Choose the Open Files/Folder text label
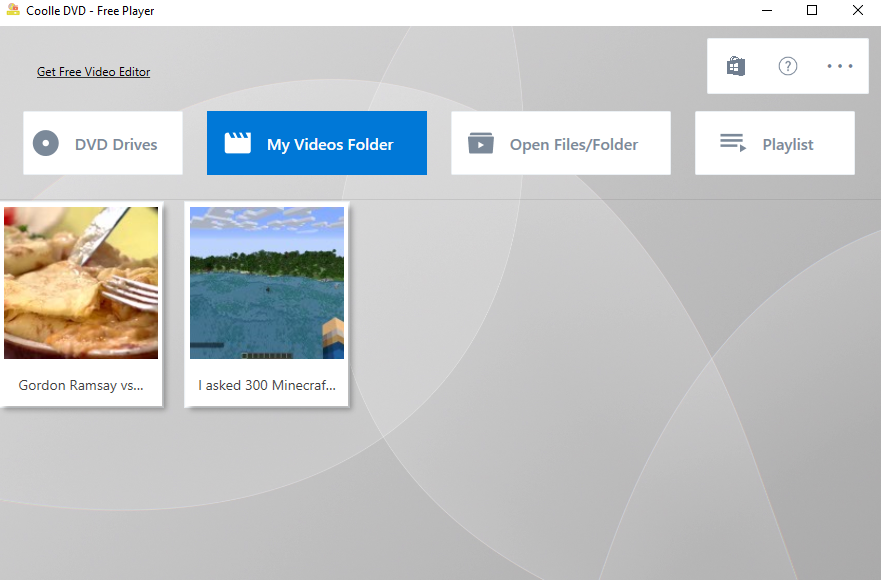Image resolution: width=881 pixels, height=580 pixels. [x=574, y=144]
